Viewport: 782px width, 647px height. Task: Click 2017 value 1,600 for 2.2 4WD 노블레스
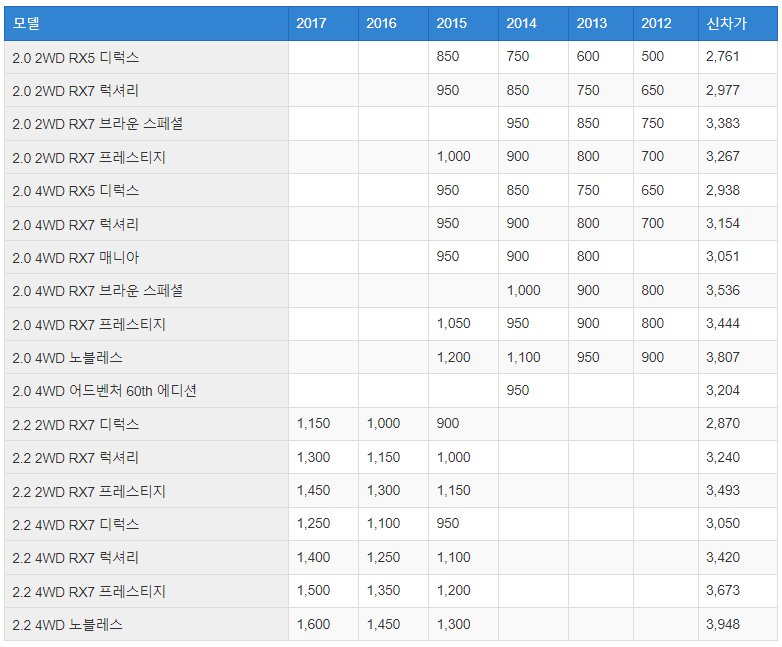tap(313, 624)
